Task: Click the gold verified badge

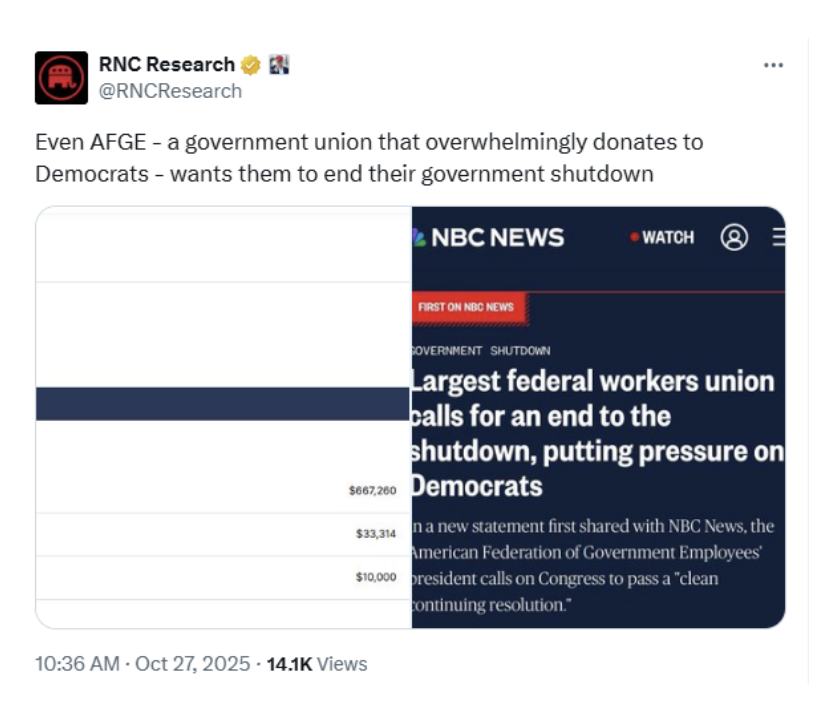Action: click(250, 65)
